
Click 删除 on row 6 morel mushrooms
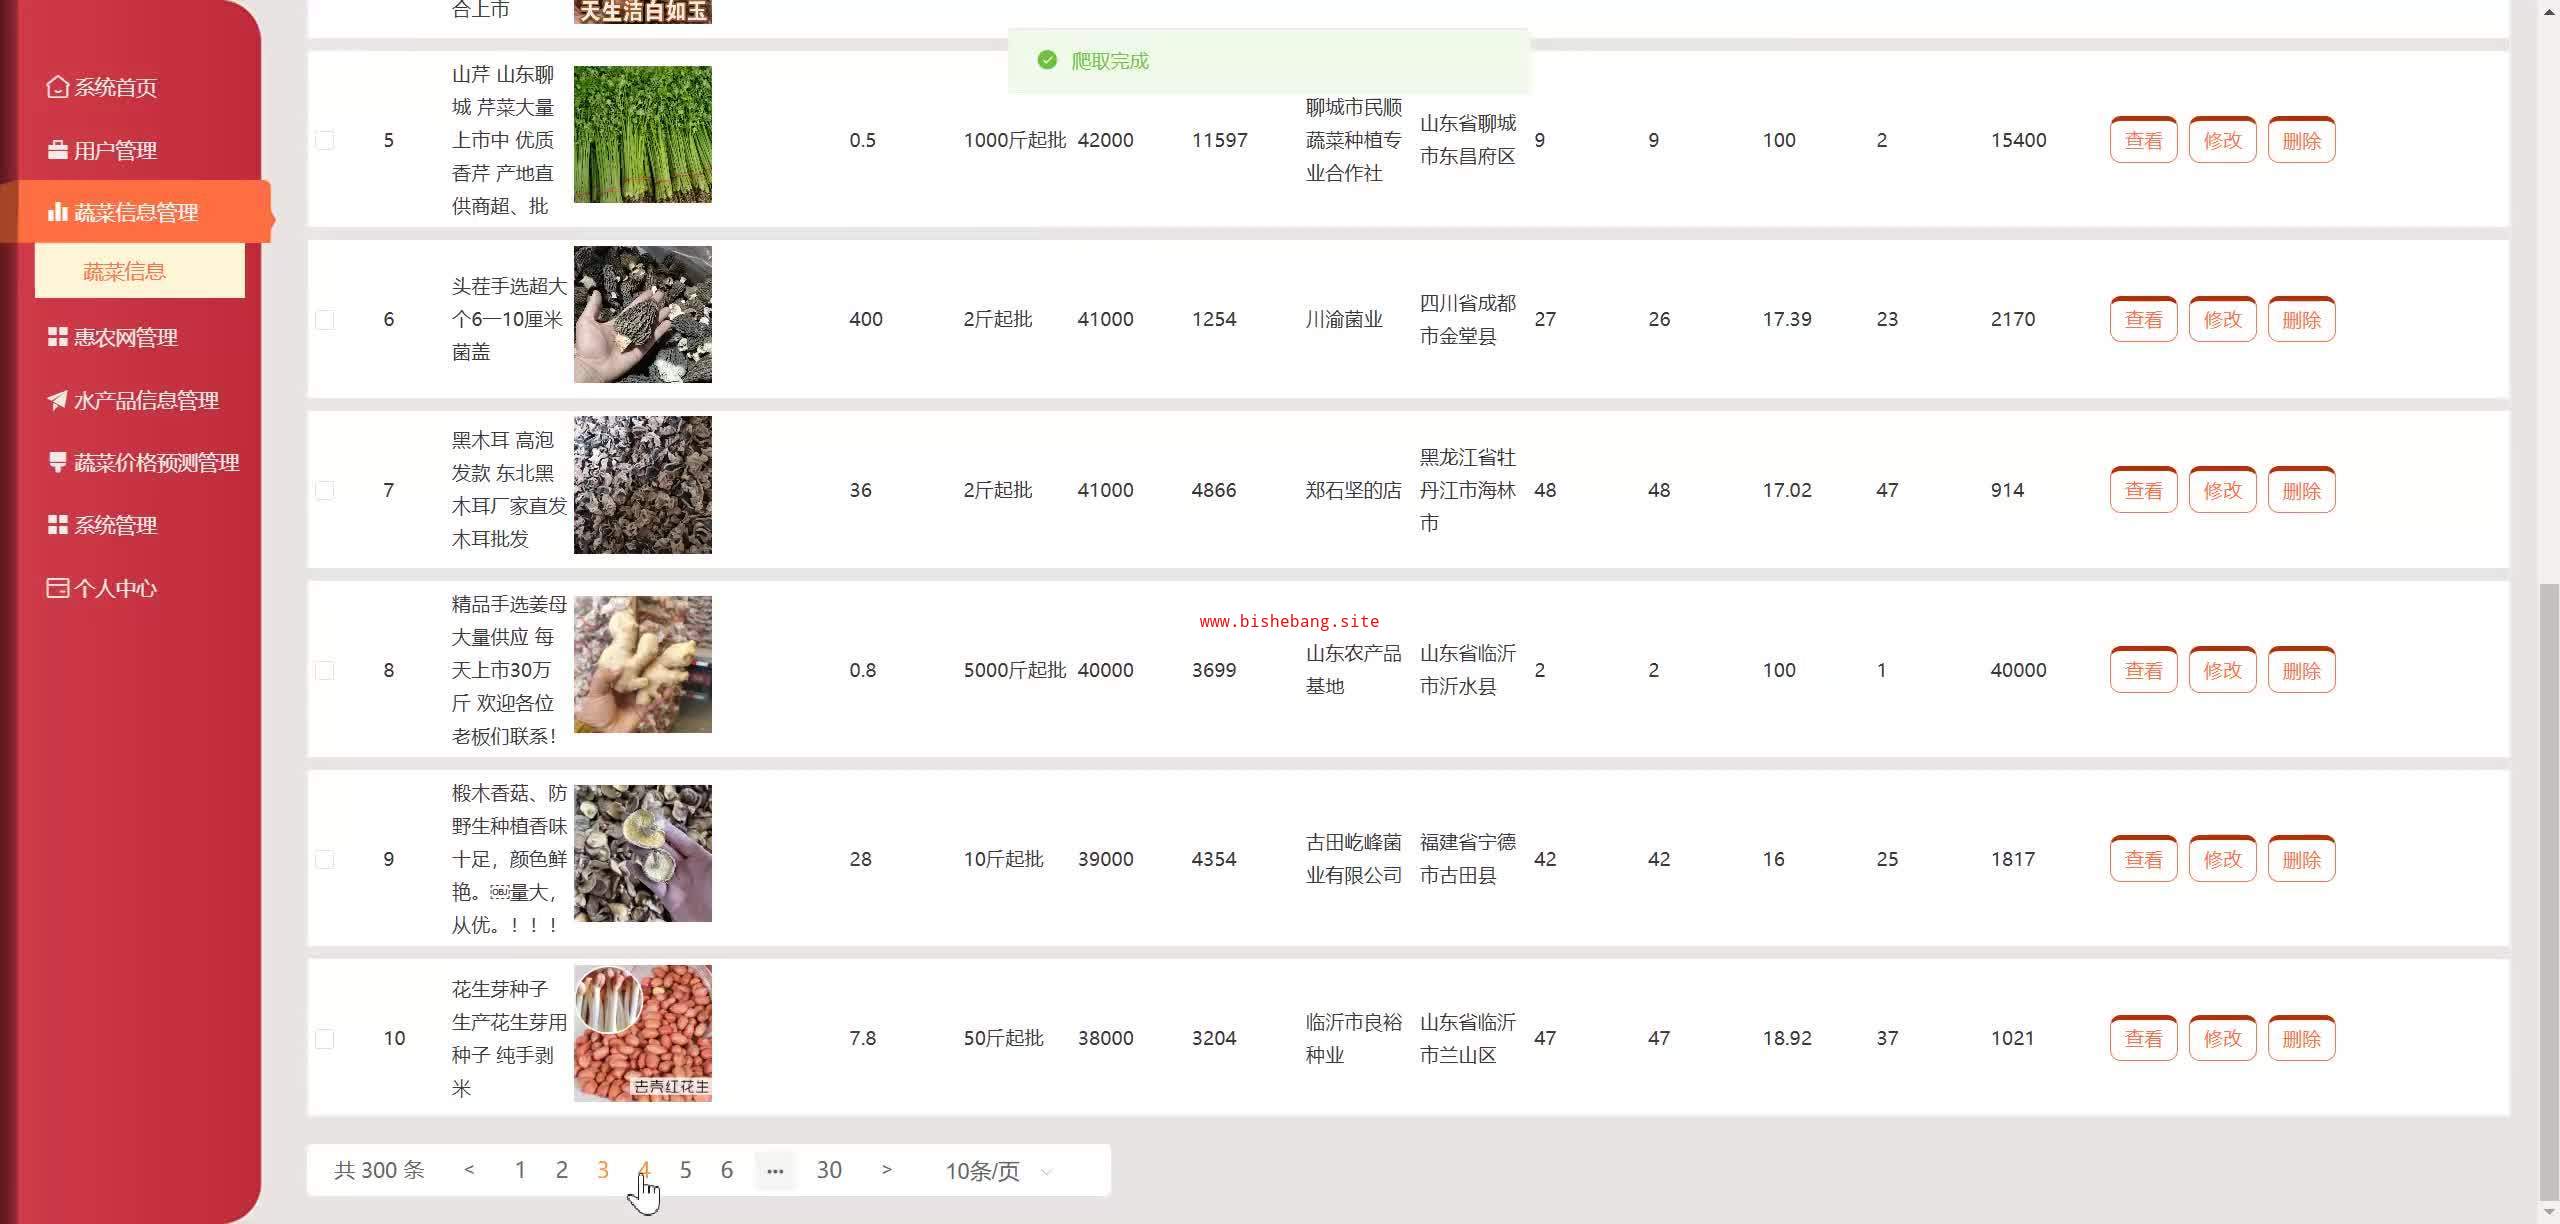point(2301,320)
